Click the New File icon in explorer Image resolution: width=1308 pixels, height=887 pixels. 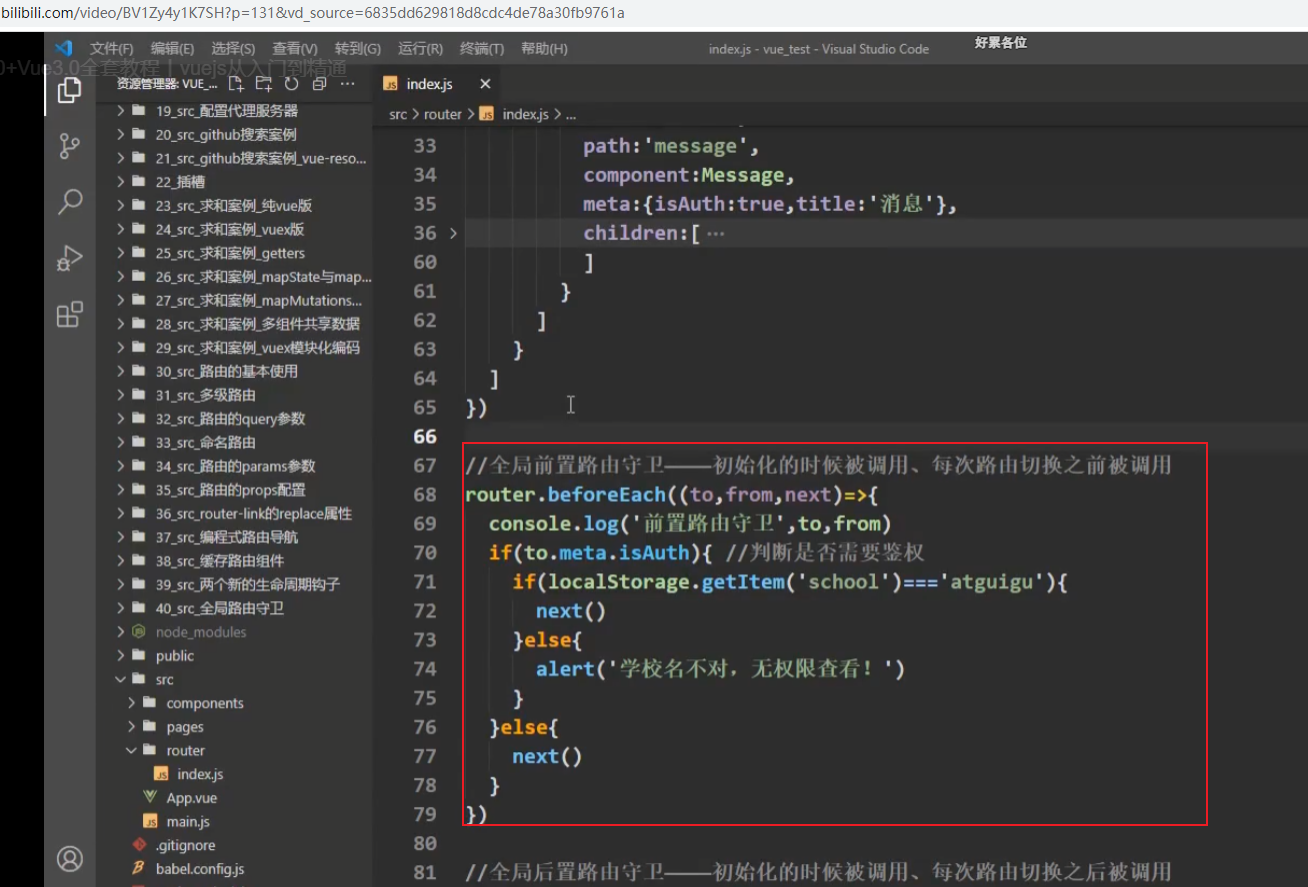coord(236,84)
